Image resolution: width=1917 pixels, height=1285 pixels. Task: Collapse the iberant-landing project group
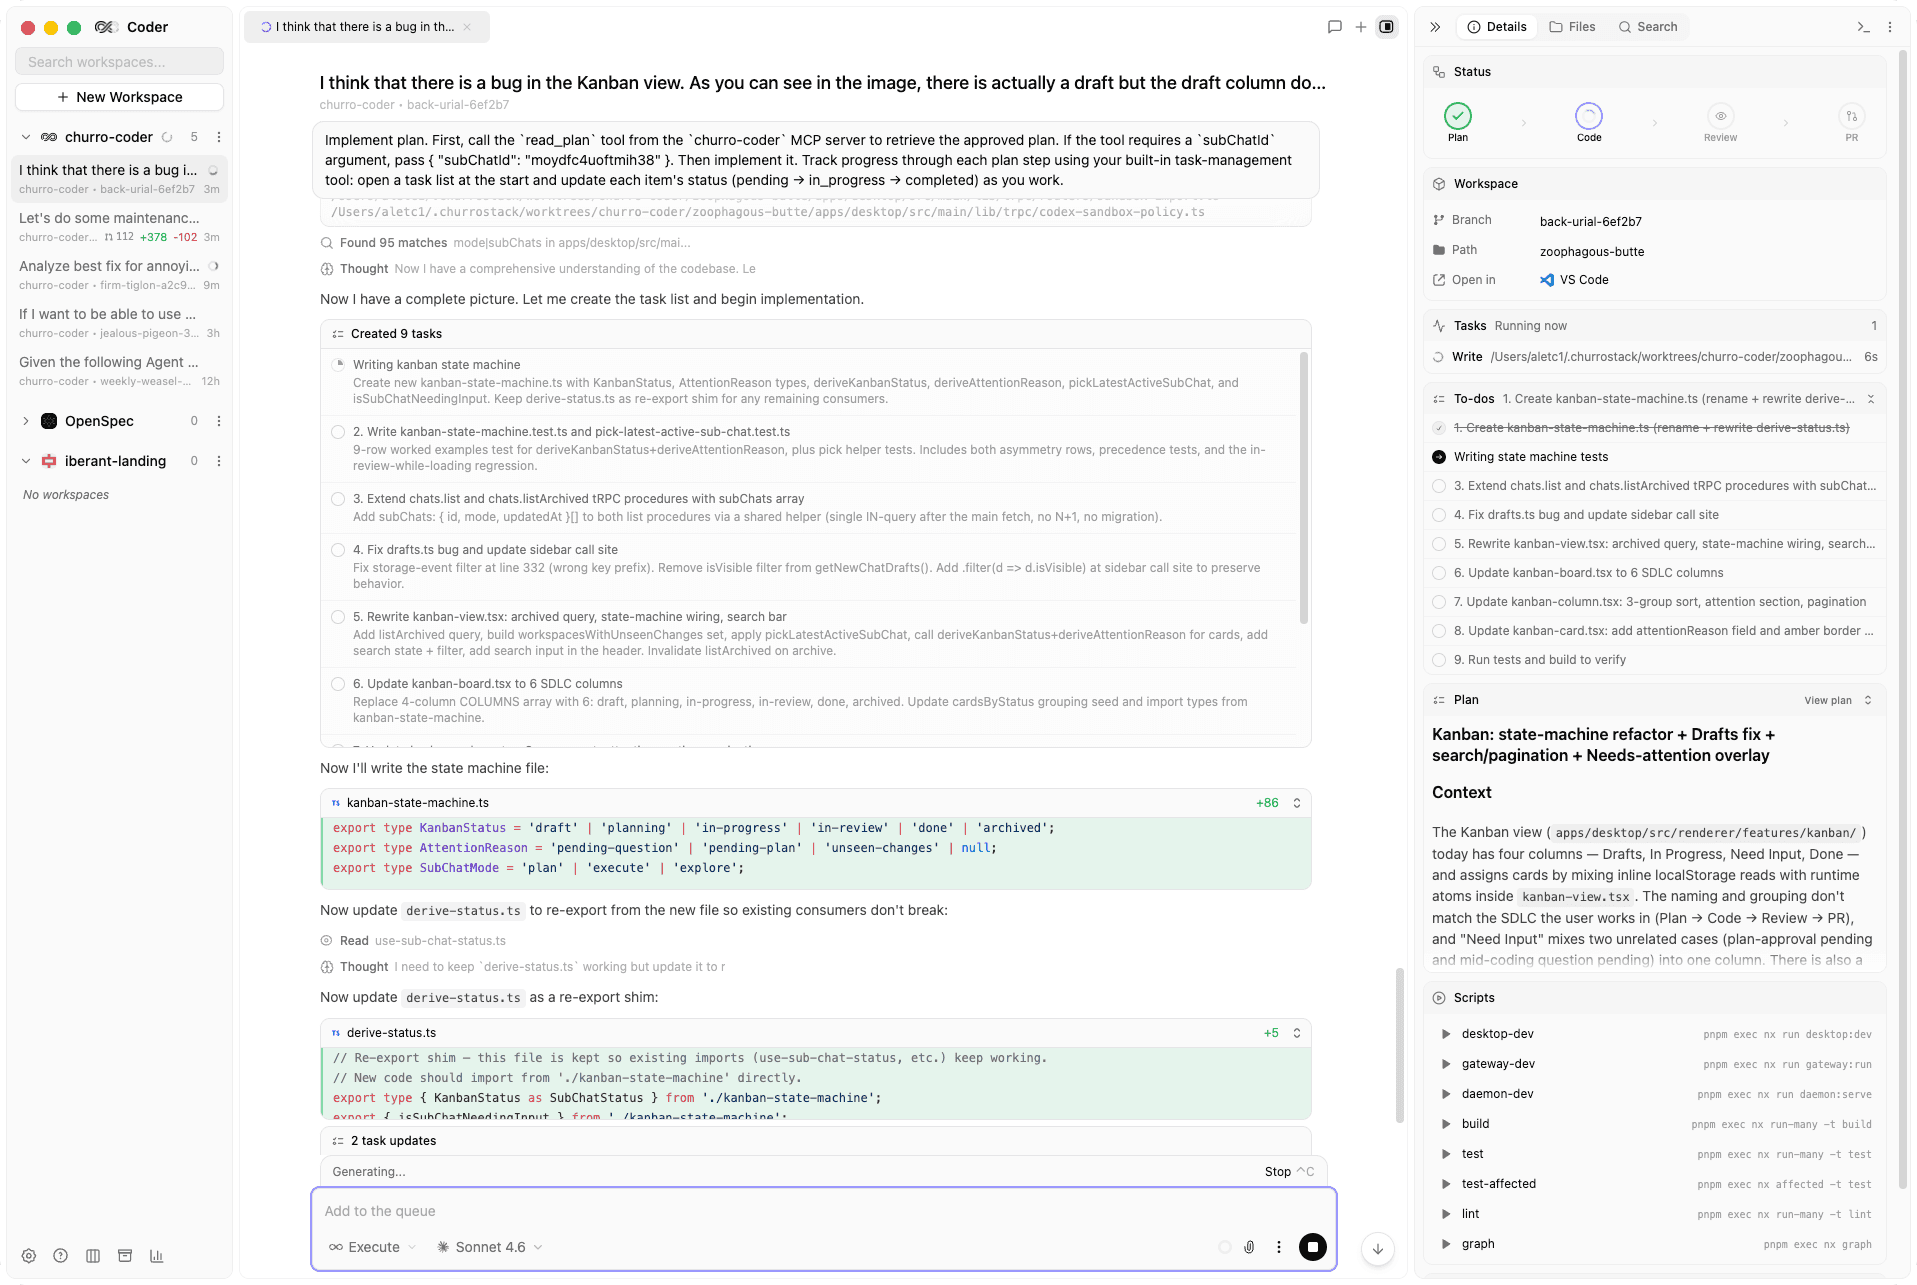click(x=26, y=461)
